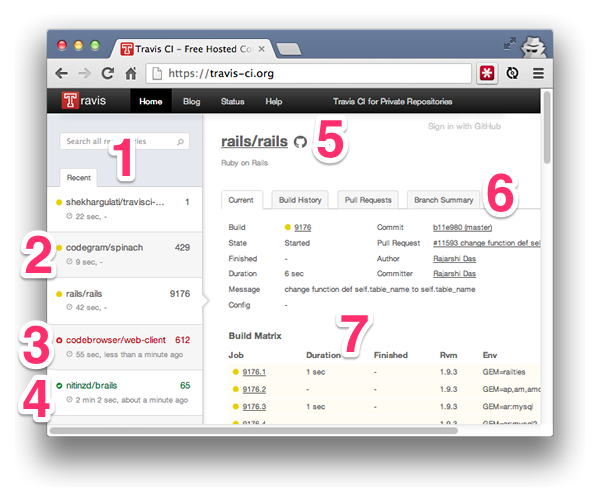Select nitinzd/brails repository in the list
This screenshot has height=501, width=600.
pyautogui.click(x=125, y=393)
